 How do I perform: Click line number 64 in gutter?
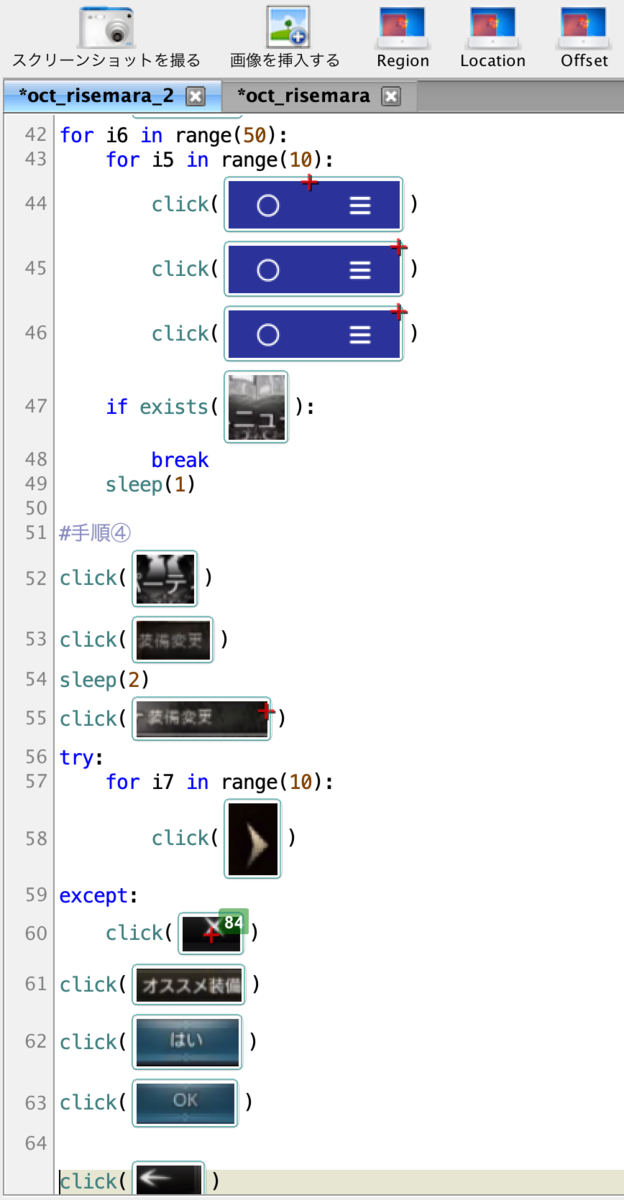37,1143
